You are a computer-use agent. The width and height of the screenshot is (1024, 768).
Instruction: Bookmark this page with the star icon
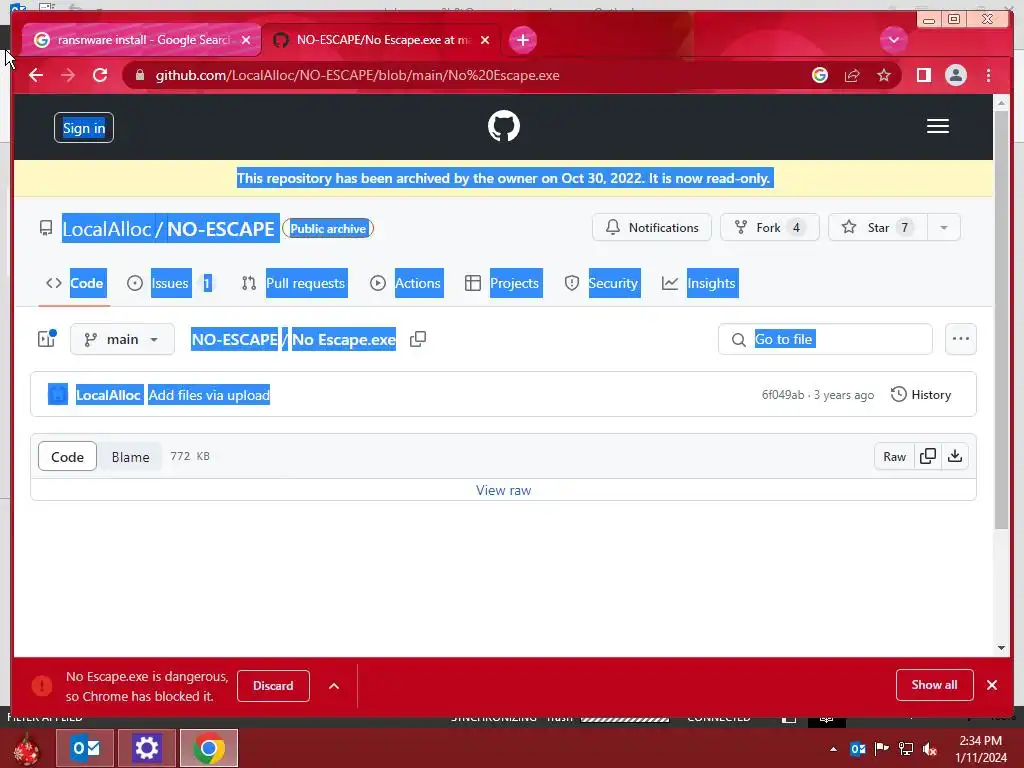pos(884,75)
